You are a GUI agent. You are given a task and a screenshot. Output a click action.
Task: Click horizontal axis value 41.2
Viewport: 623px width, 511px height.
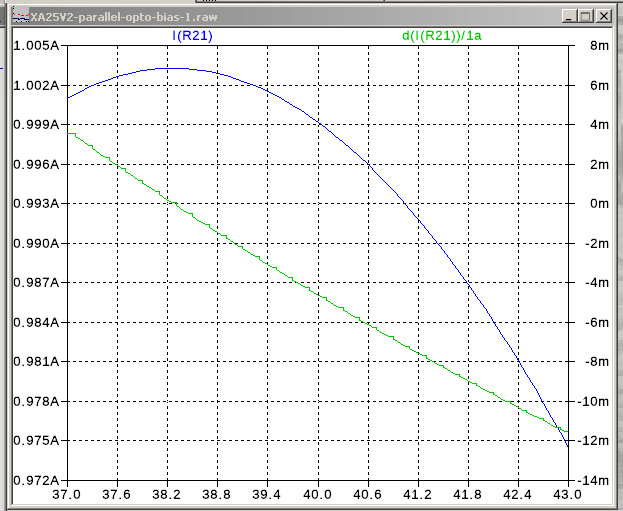417,495
